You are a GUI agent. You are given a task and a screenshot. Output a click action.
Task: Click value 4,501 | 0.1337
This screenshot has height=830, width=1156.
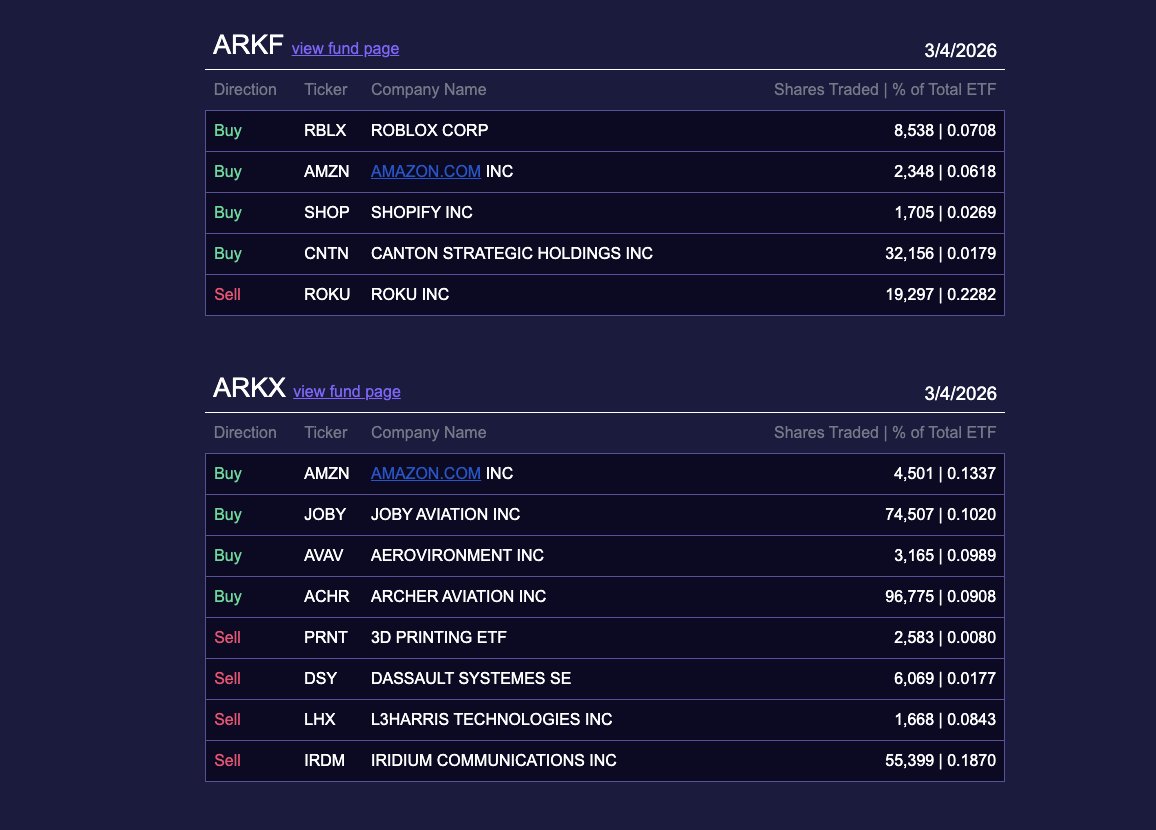click(944, 473)
